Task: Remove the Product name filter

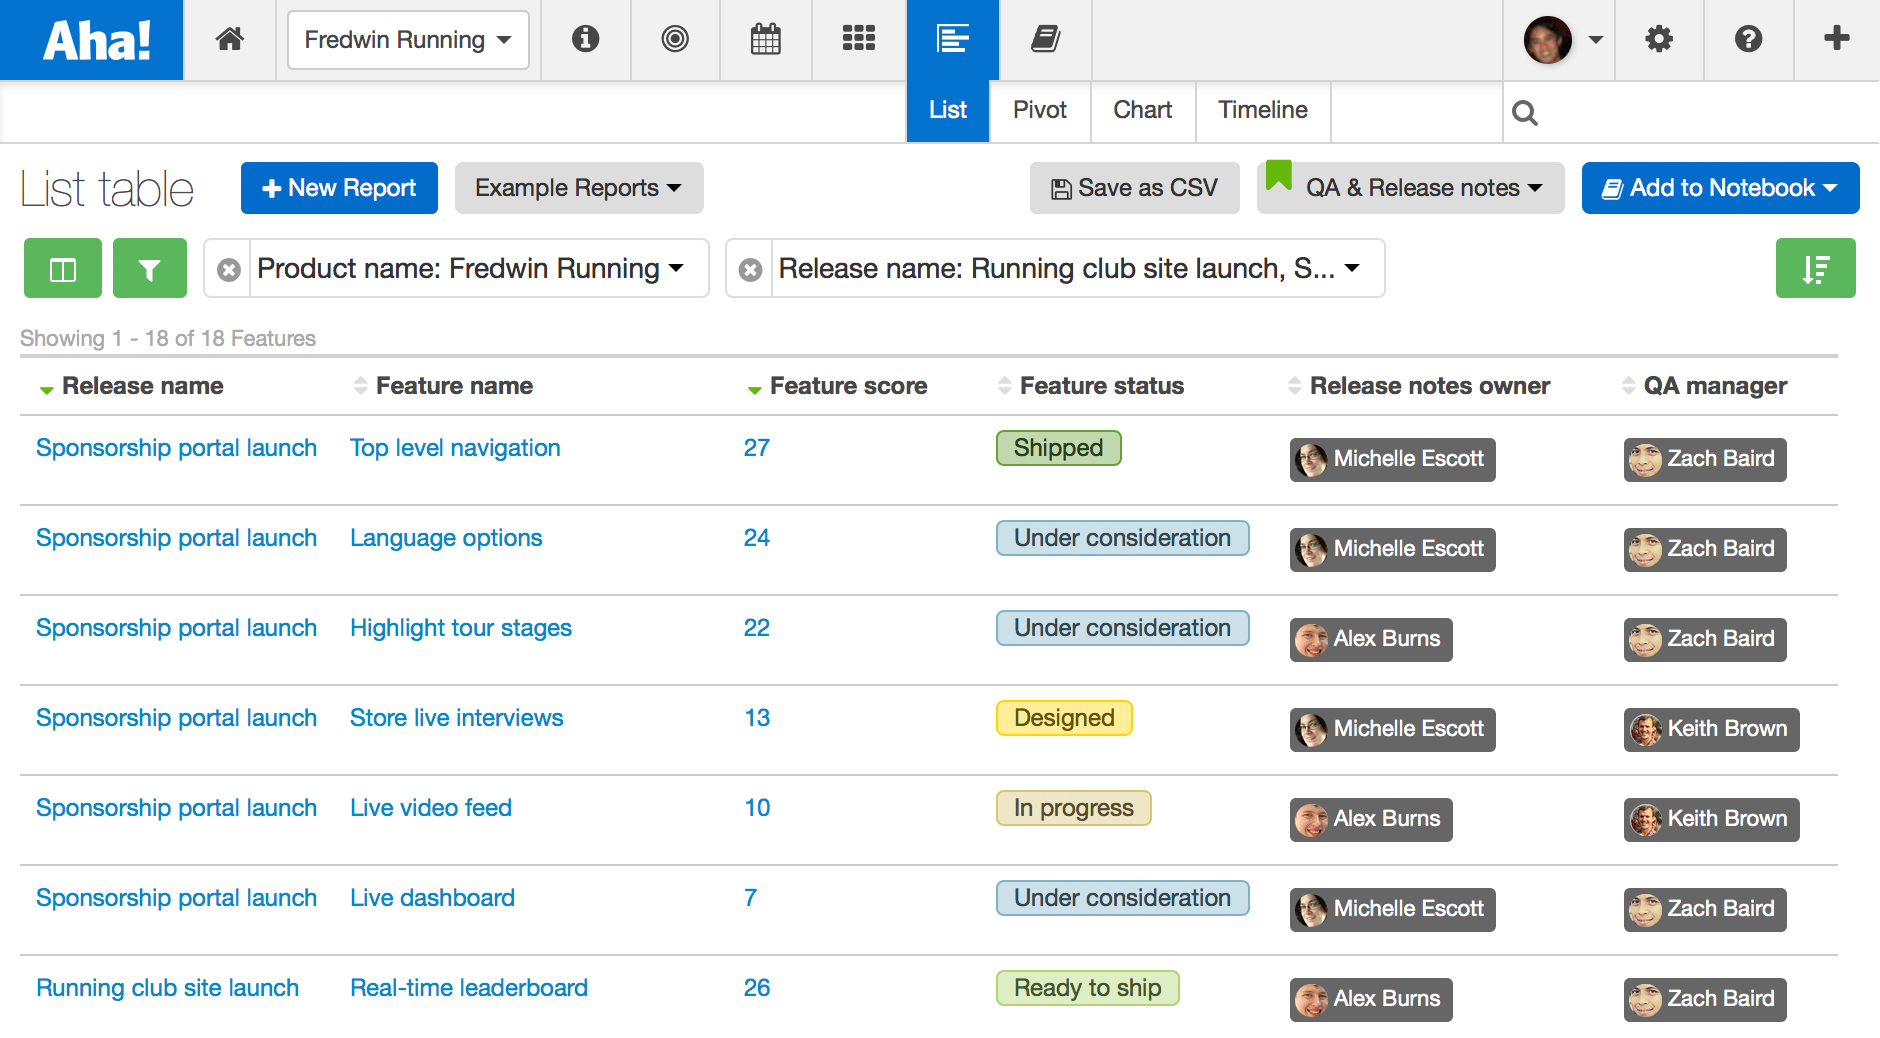Action: 229,269
